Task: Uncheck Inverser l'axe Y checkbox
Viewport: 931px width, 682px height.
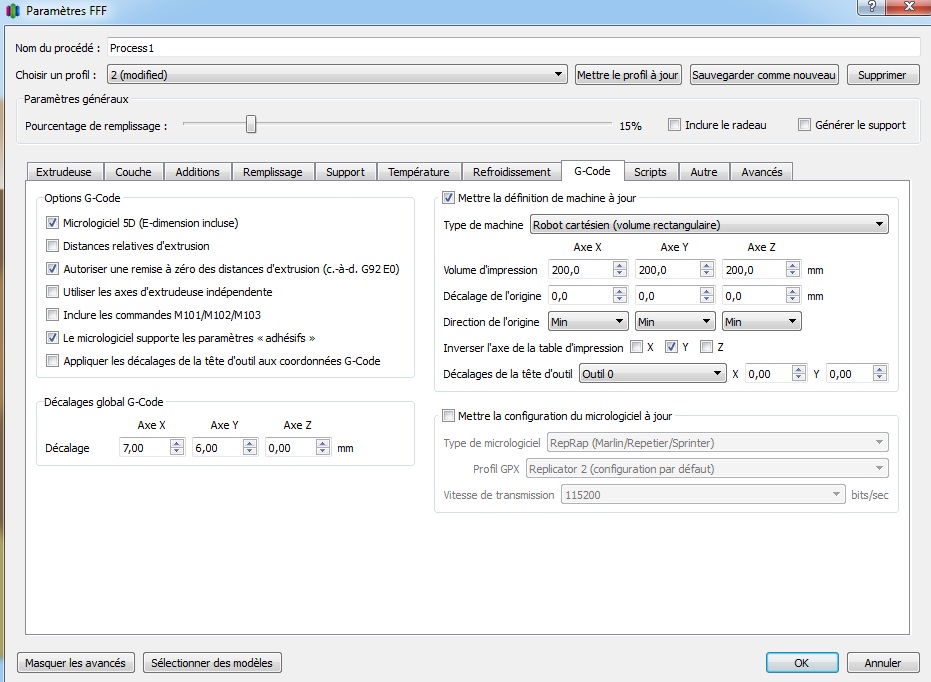Action: click(671, 347)
